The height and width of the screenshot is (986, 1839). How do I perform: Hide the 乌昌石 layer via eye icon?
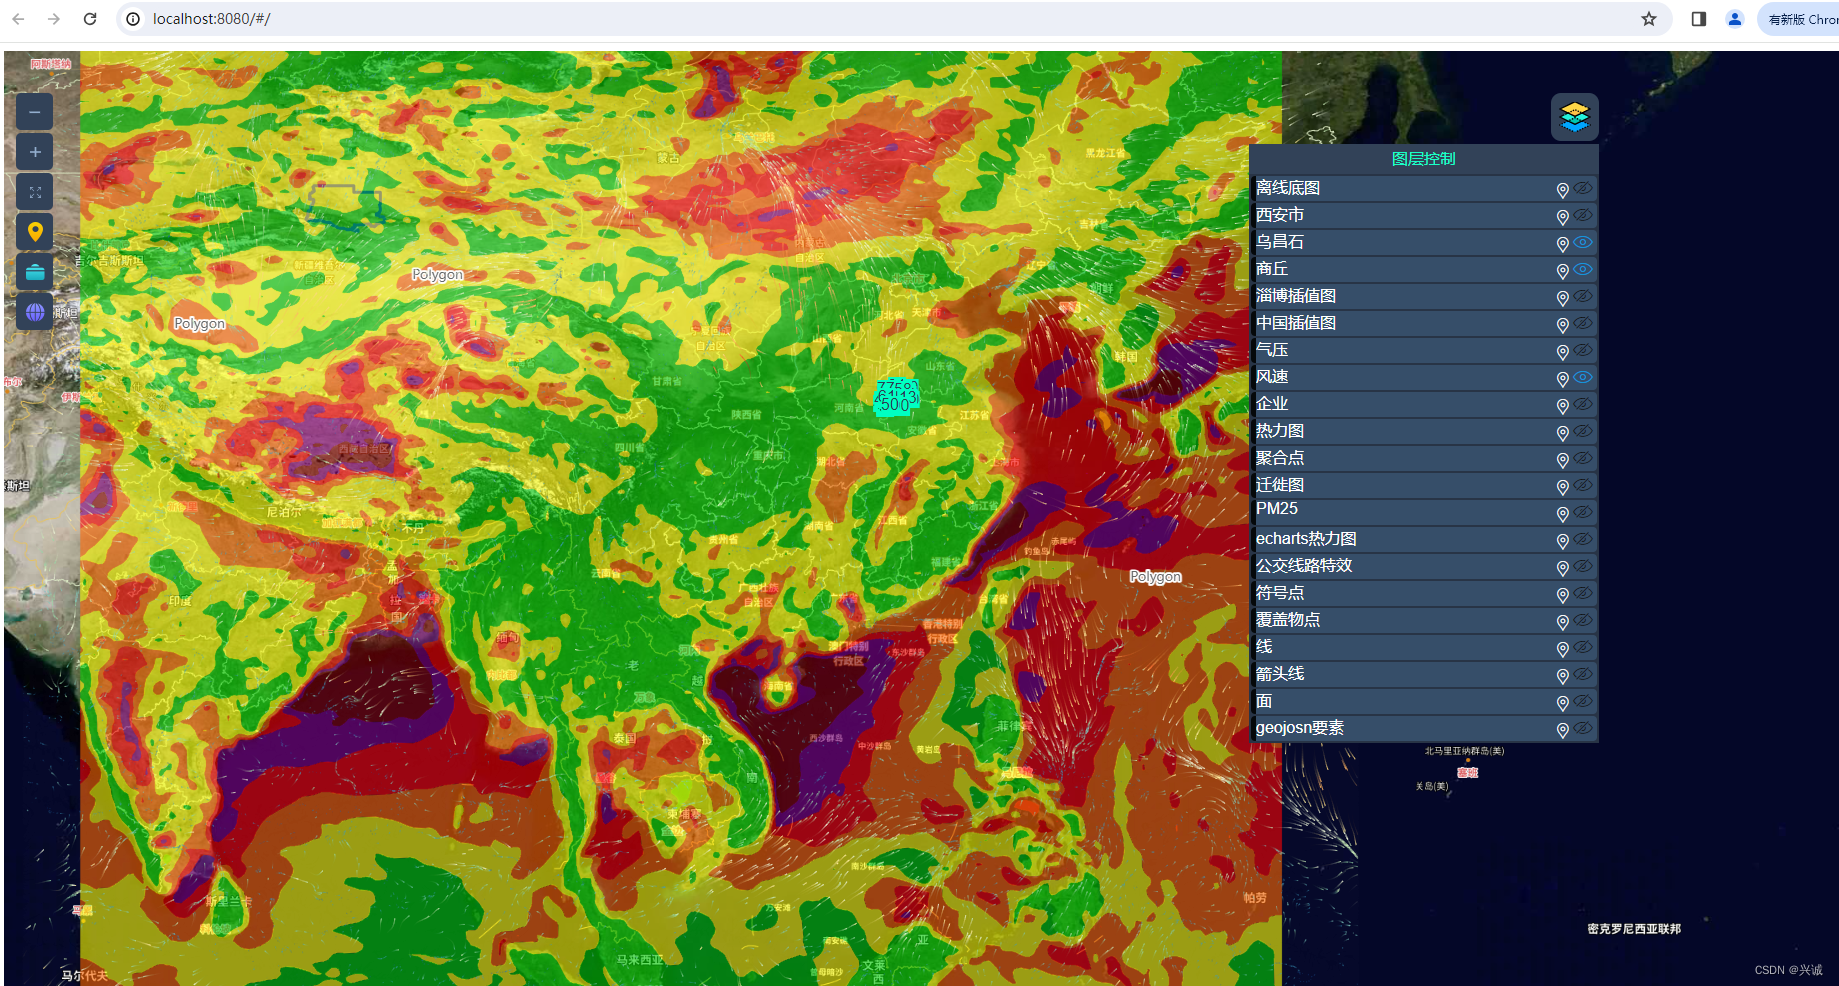(x=1583, y=242)
